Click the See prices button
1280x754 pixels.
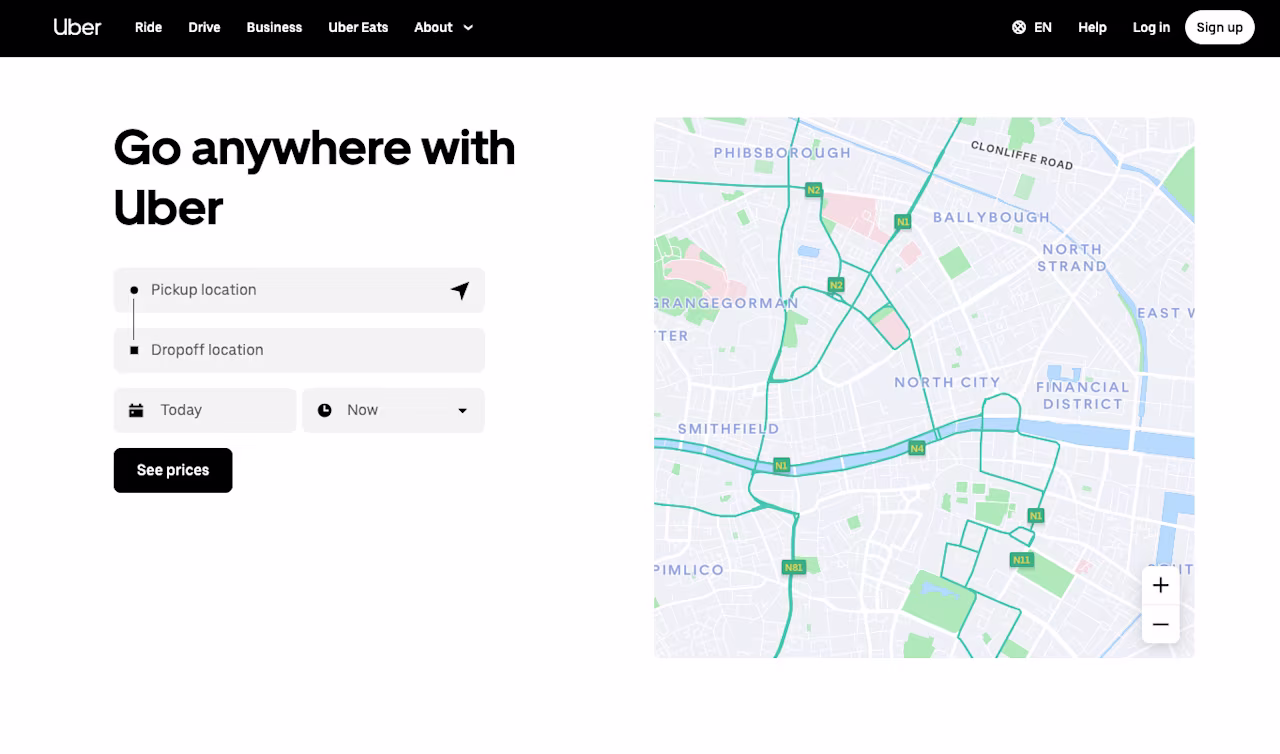(173, 470)
